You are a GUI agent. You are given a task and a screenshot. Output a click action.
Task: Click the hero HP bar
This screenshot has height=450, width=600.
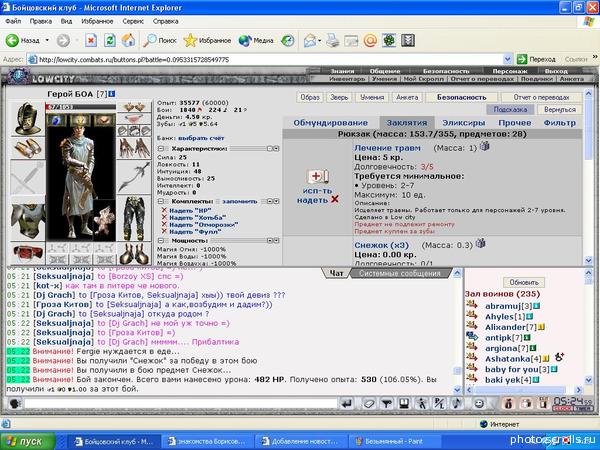click(80, 107)
